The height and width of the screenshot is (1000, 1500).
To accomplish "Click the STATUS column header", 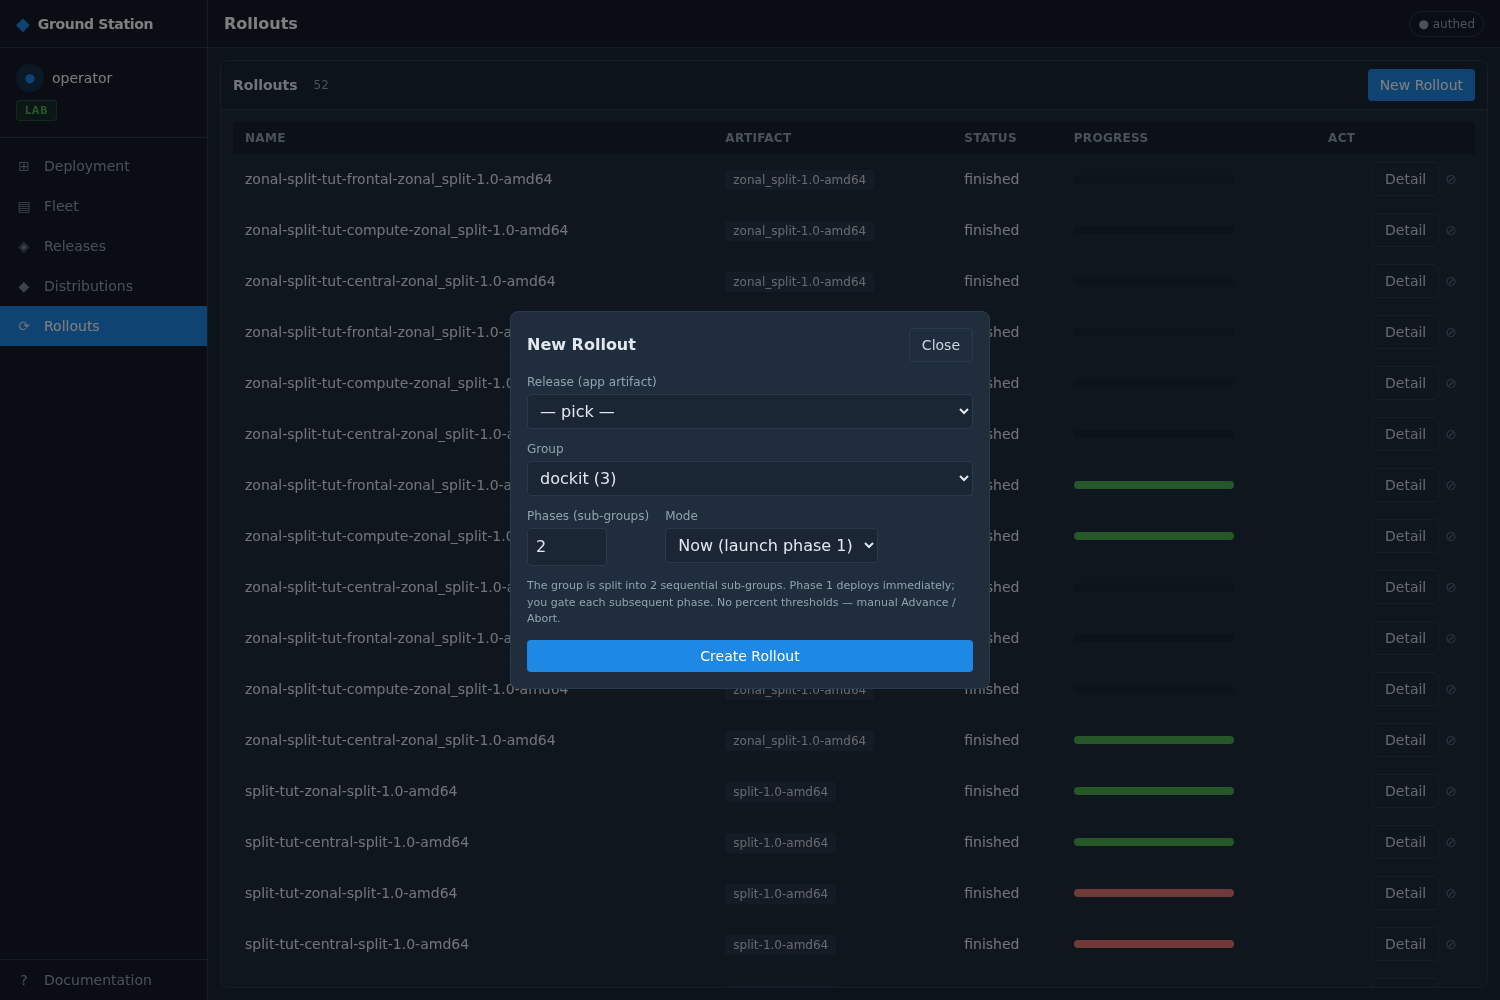I will coord(990,138).
